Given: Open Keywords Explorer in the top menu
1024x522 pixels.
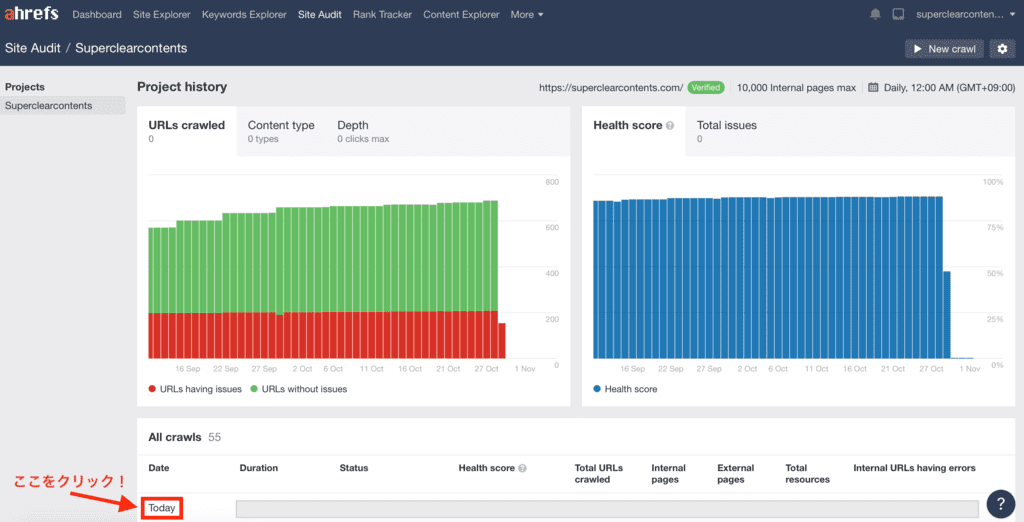Looking at the screenshot, I should (245, 15).
